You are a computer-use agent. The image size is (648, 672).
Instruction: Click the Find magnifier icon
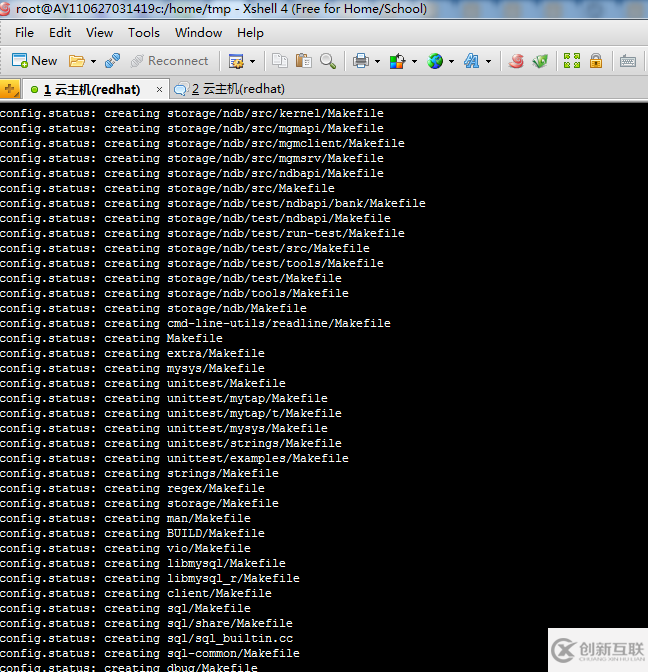point(328,61)
